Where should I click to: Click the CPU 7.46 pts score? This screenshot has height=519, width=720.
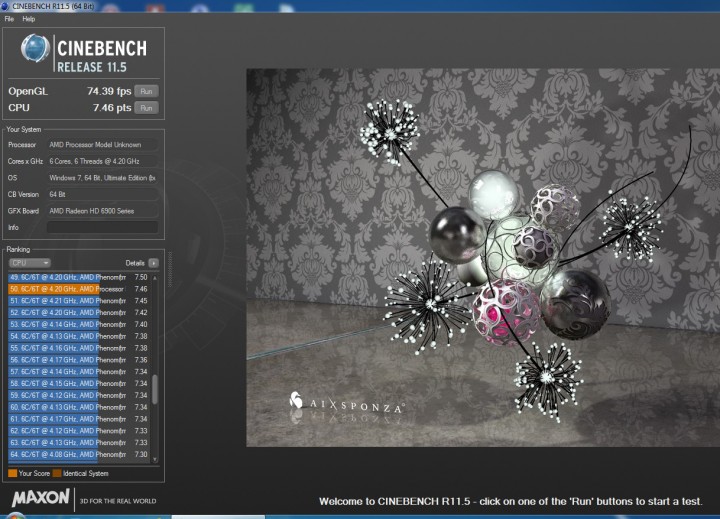point(112,107)
